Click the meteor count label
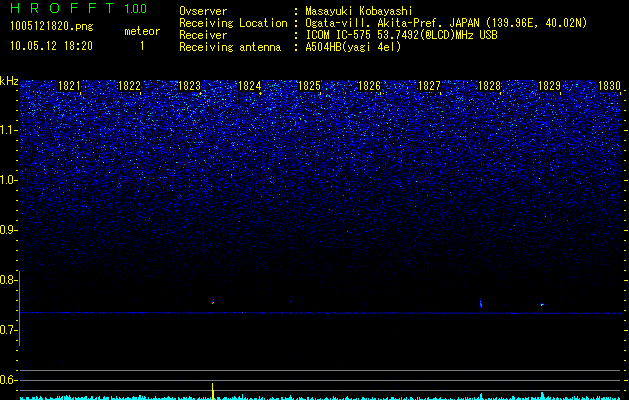The image size is (629, 400). tap(142, 31)
